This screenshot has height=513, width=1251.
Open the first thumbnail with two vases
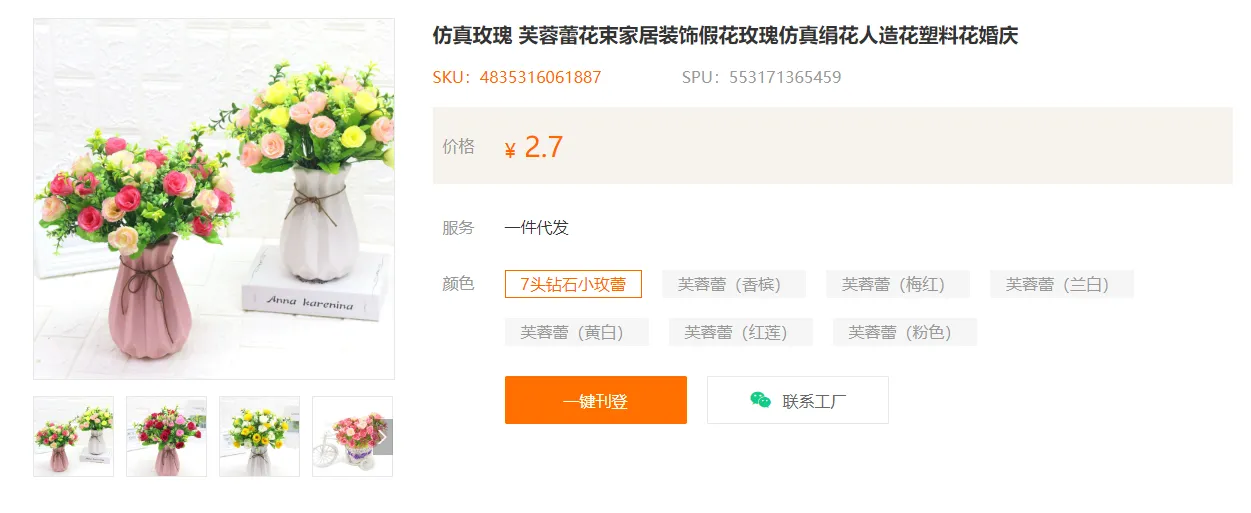[73, 437]
